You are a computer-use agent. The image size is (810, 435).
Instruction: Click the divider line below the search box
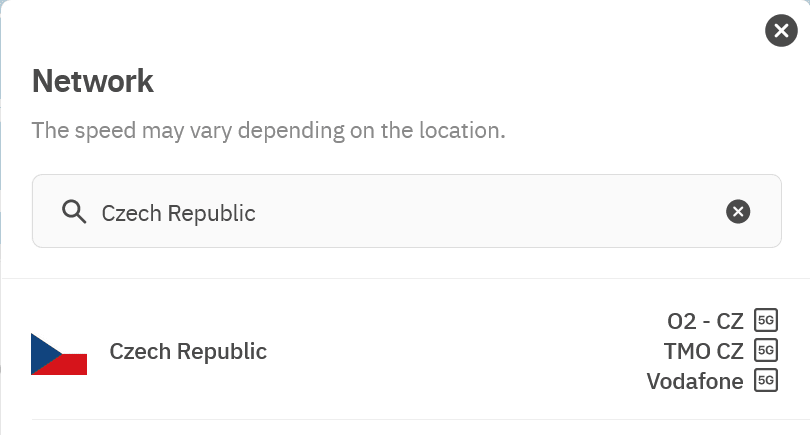coord(405,278)
